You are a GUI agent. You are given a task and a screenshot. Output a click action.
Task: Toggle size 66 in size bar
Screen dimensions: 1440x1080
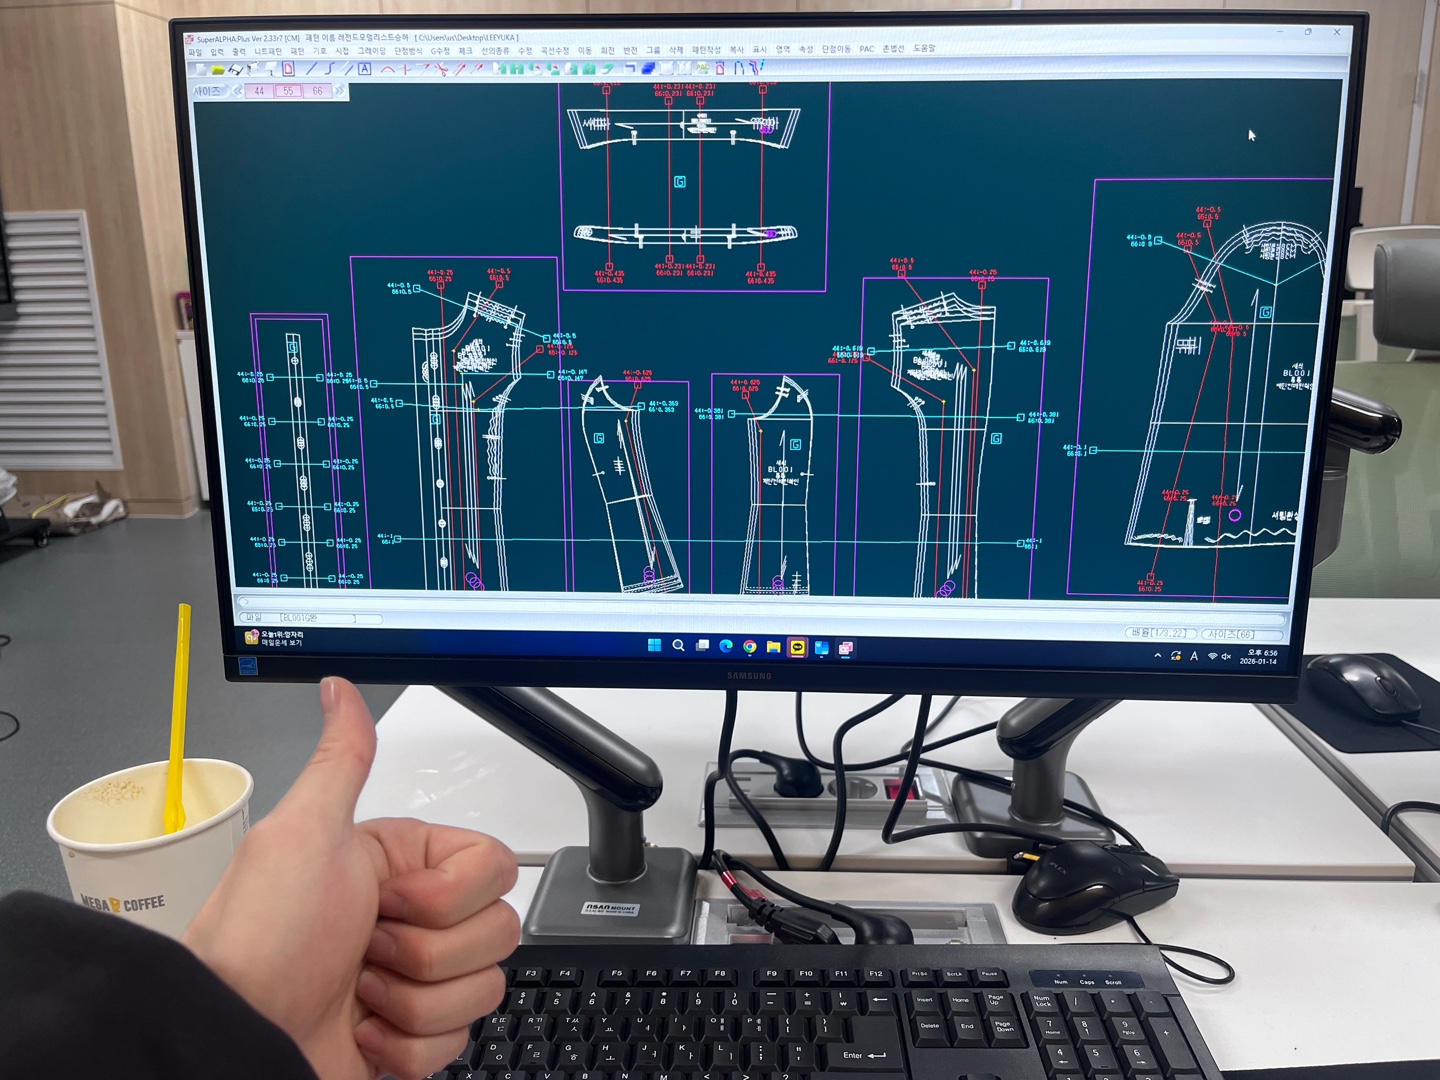pyautogui.click(x=317, y=91)
